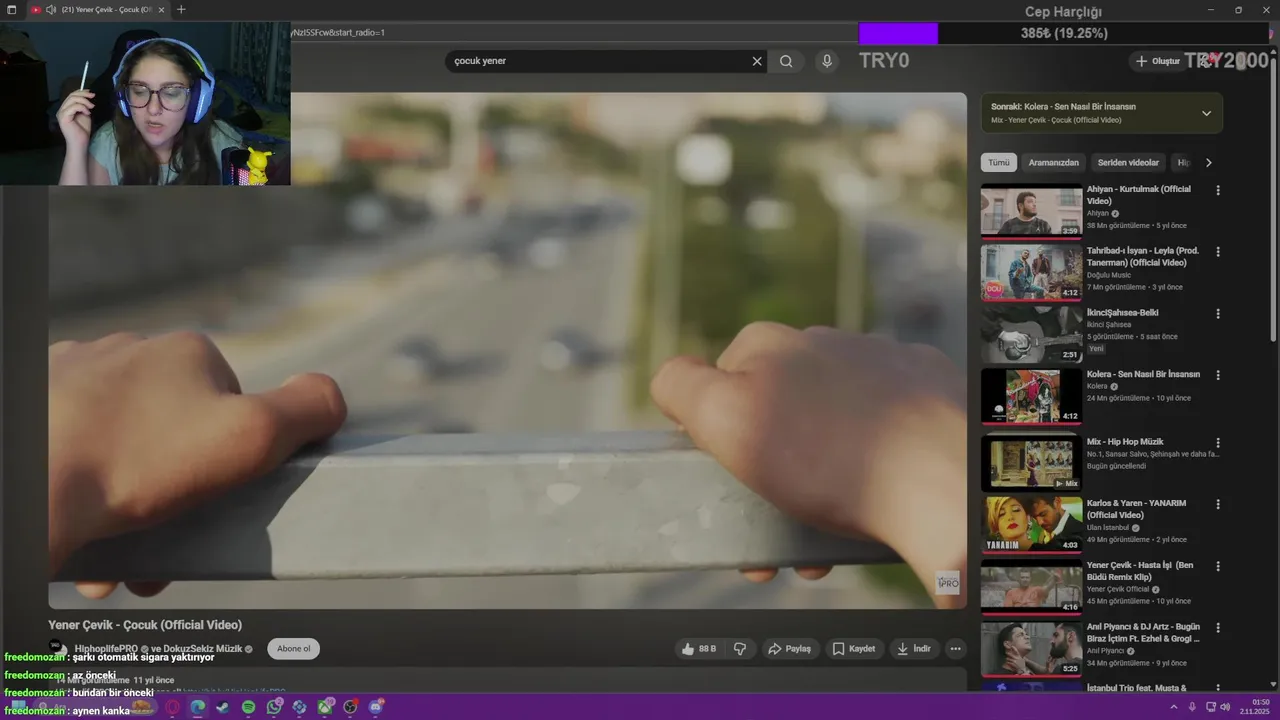Open Tahribad-ı İsyan - Leyla video title

pos(1143,257)
